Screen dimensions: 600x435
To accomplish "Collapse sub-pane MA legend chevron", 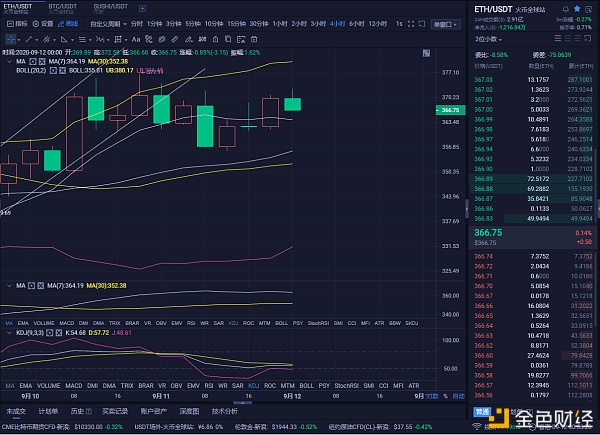I will 10,286.
